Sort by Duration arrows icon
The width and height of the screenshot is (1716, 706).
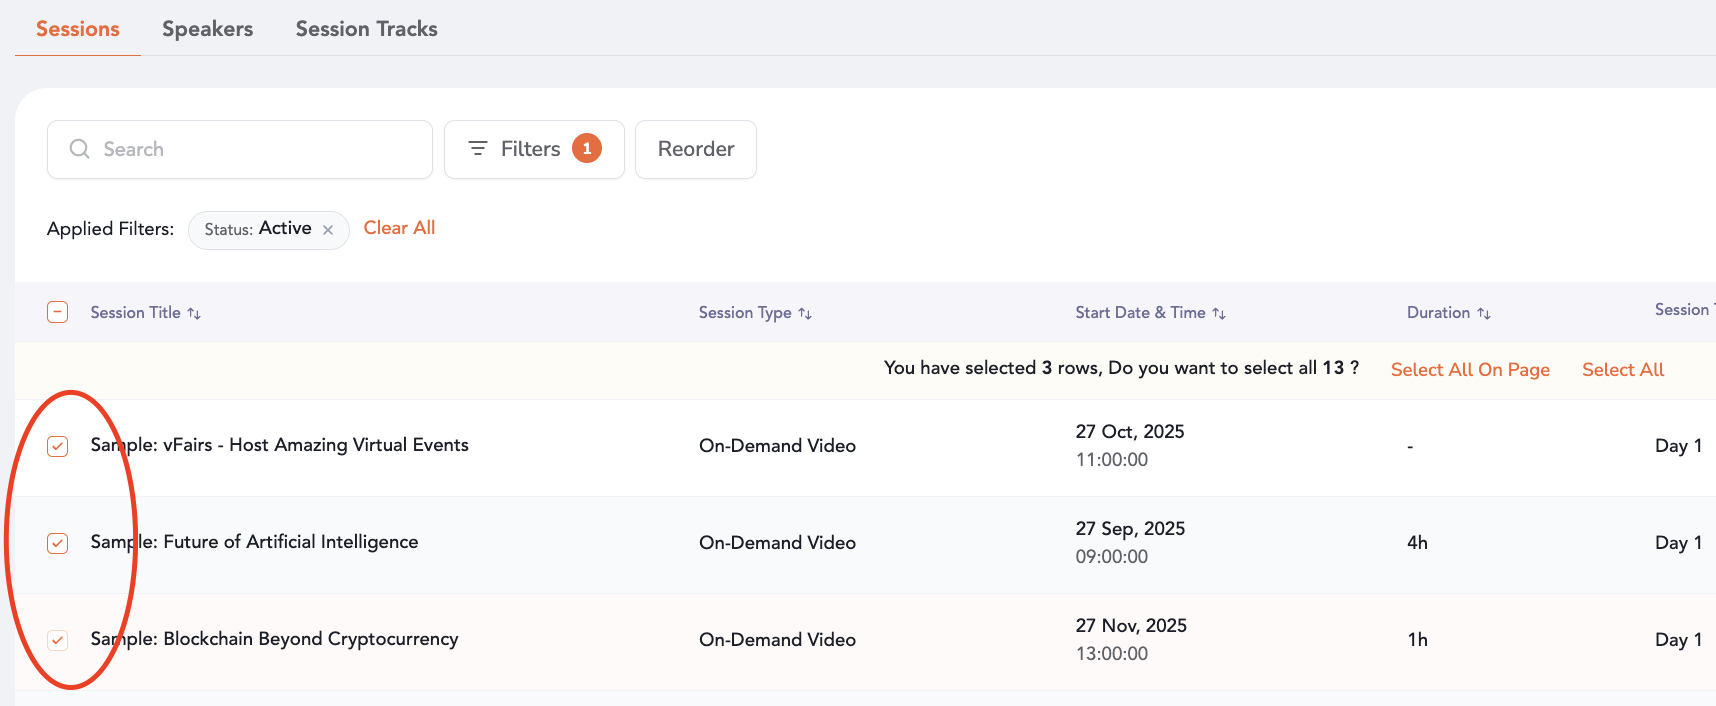1484,314
